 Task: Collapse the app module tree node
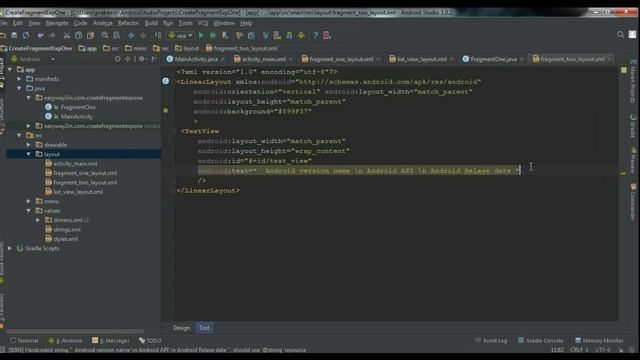10,70
